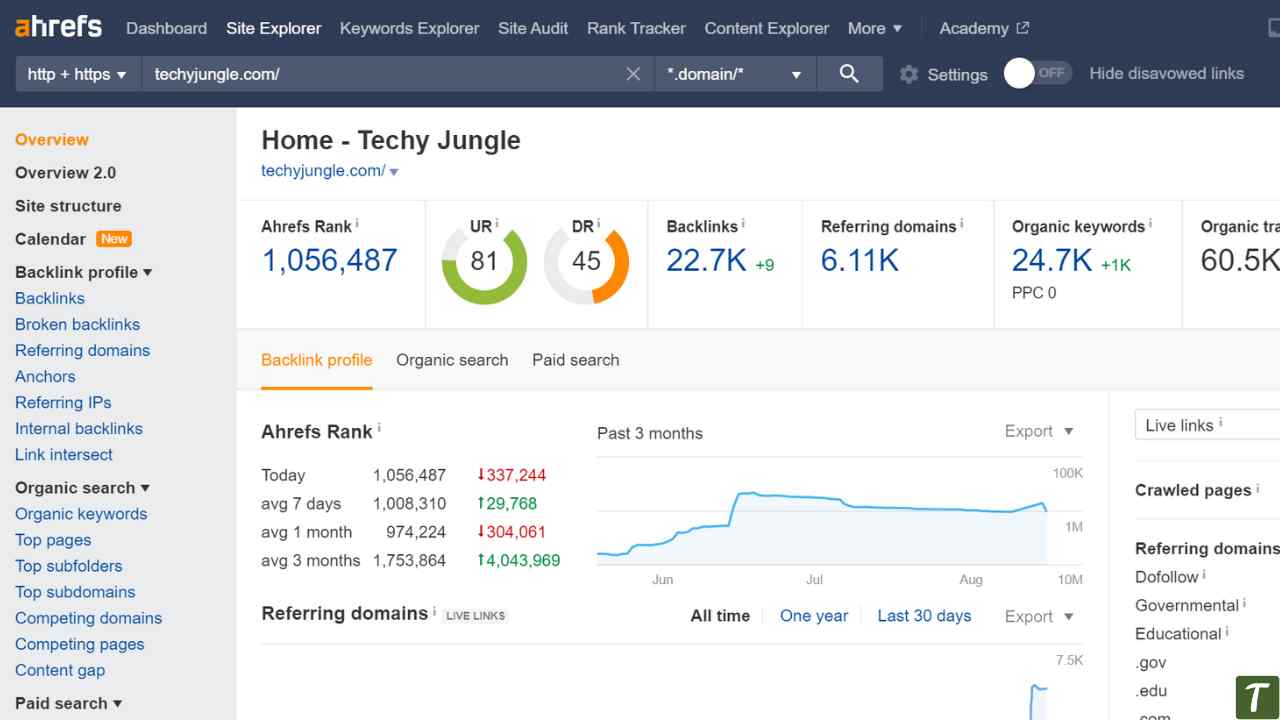Open Settings via gear icon

[908, 74]
